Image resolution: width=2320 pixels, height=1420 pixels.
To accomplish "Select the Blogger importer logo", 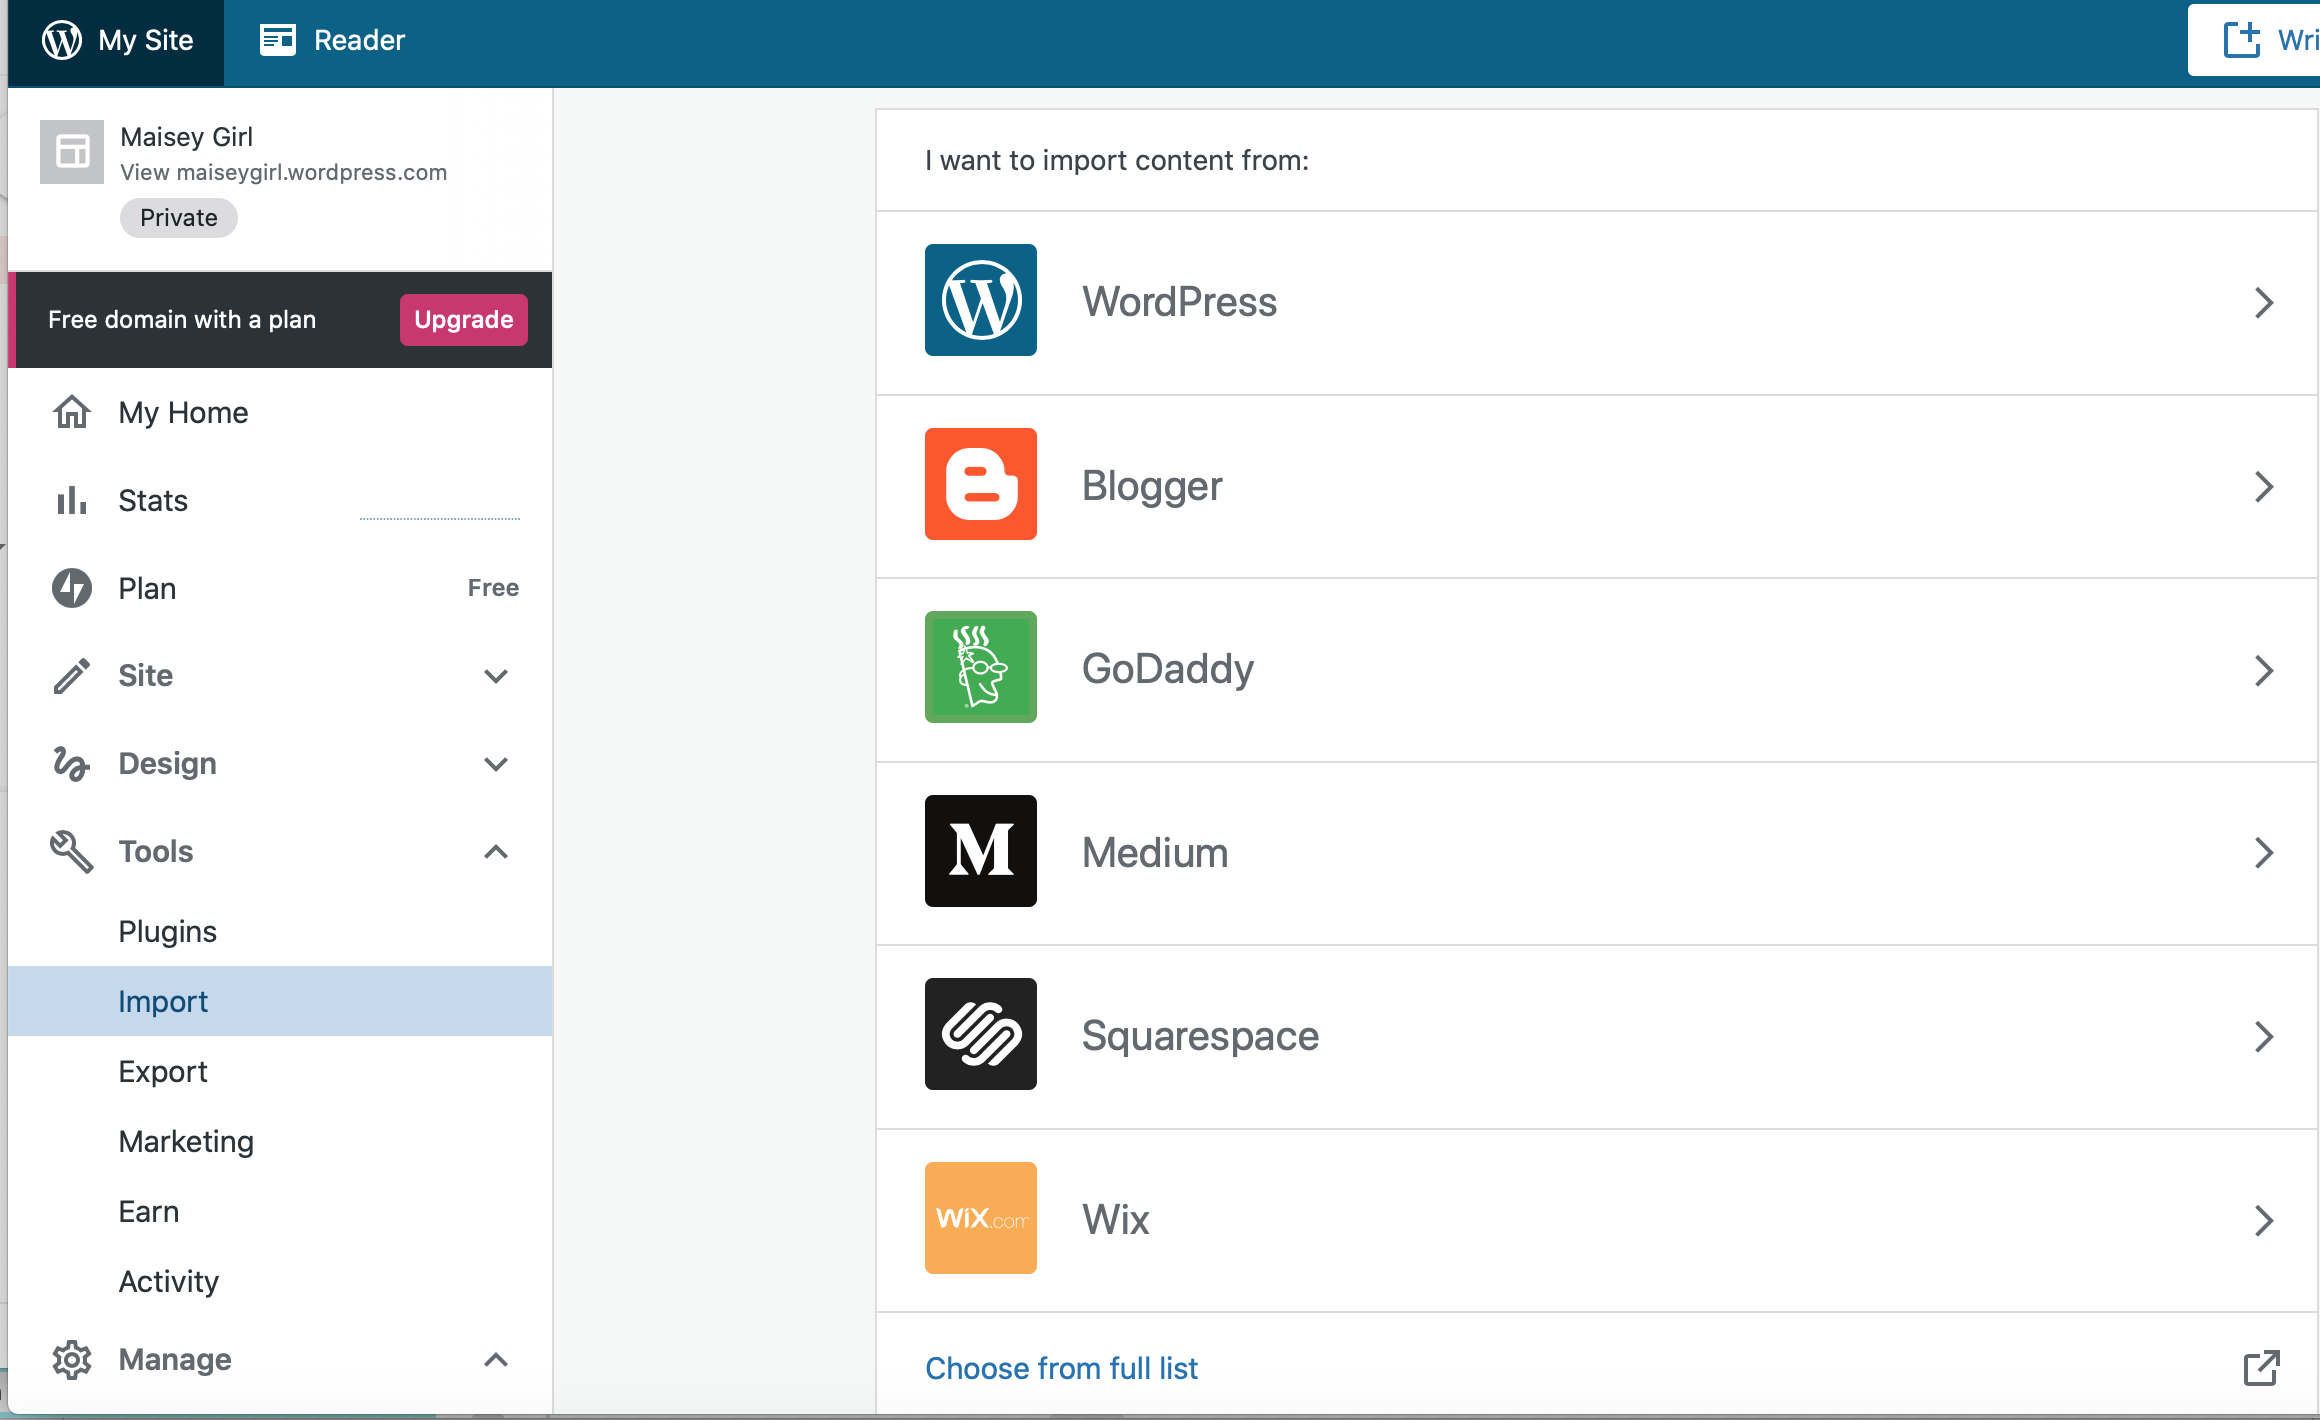I will [x=981, y=484].
